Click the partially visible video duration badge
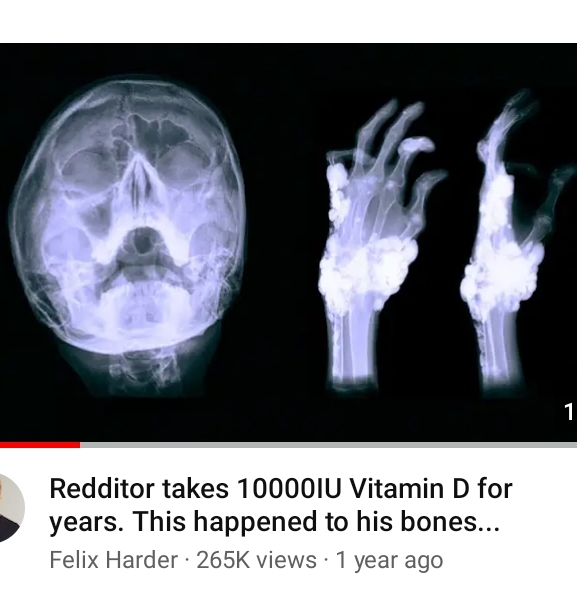The width and height of the screenshot is (577, 589). pos(569,411)
